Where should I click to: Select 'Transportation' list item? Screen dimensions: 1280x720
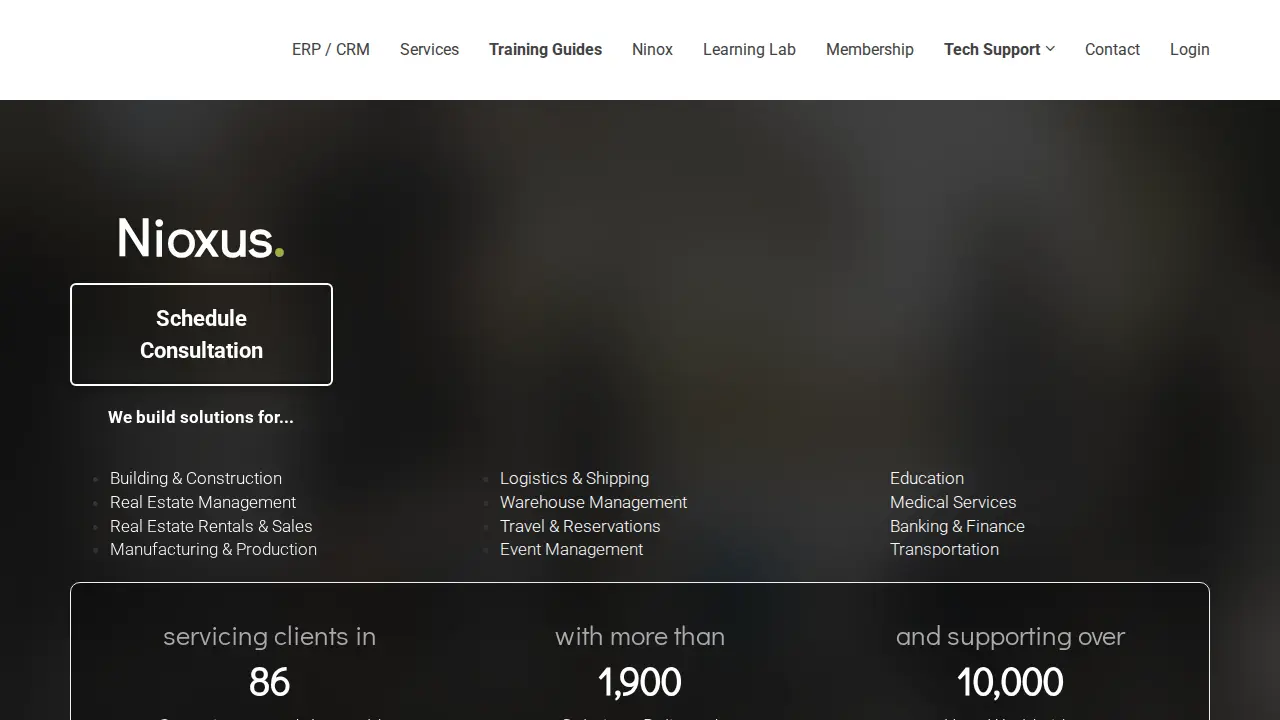(x=944, y=549)
